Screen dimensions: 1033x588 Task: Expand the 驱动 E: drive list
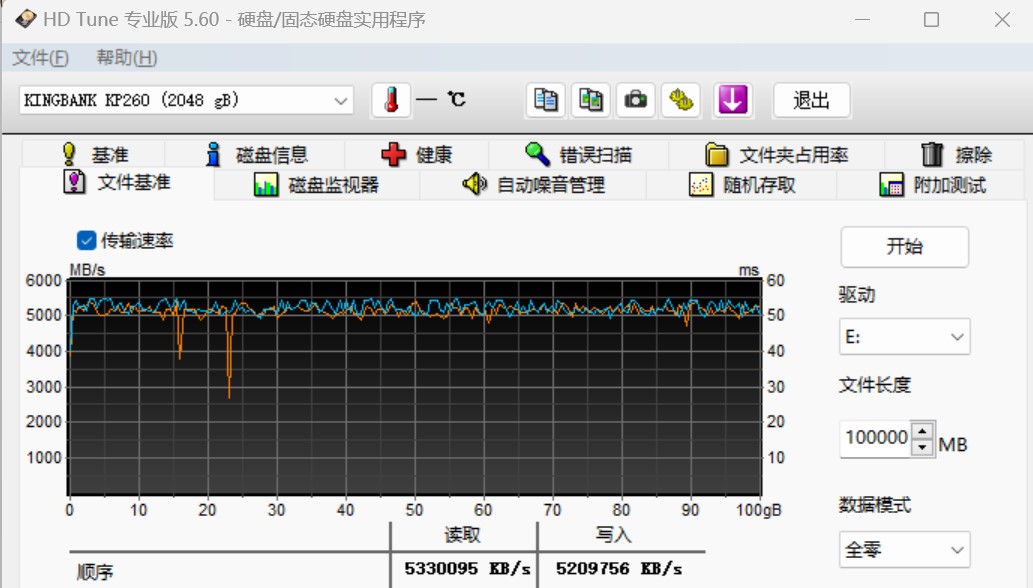point(956,336)
